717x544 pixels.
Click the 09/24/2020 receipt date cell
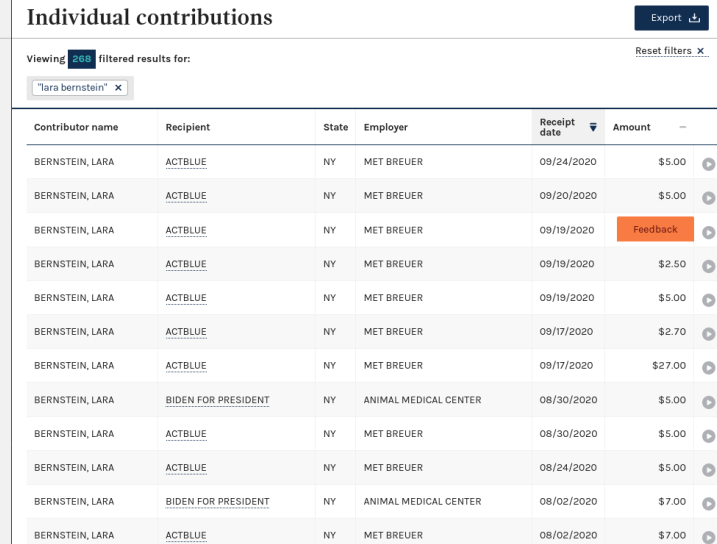[x=568, y=162]
